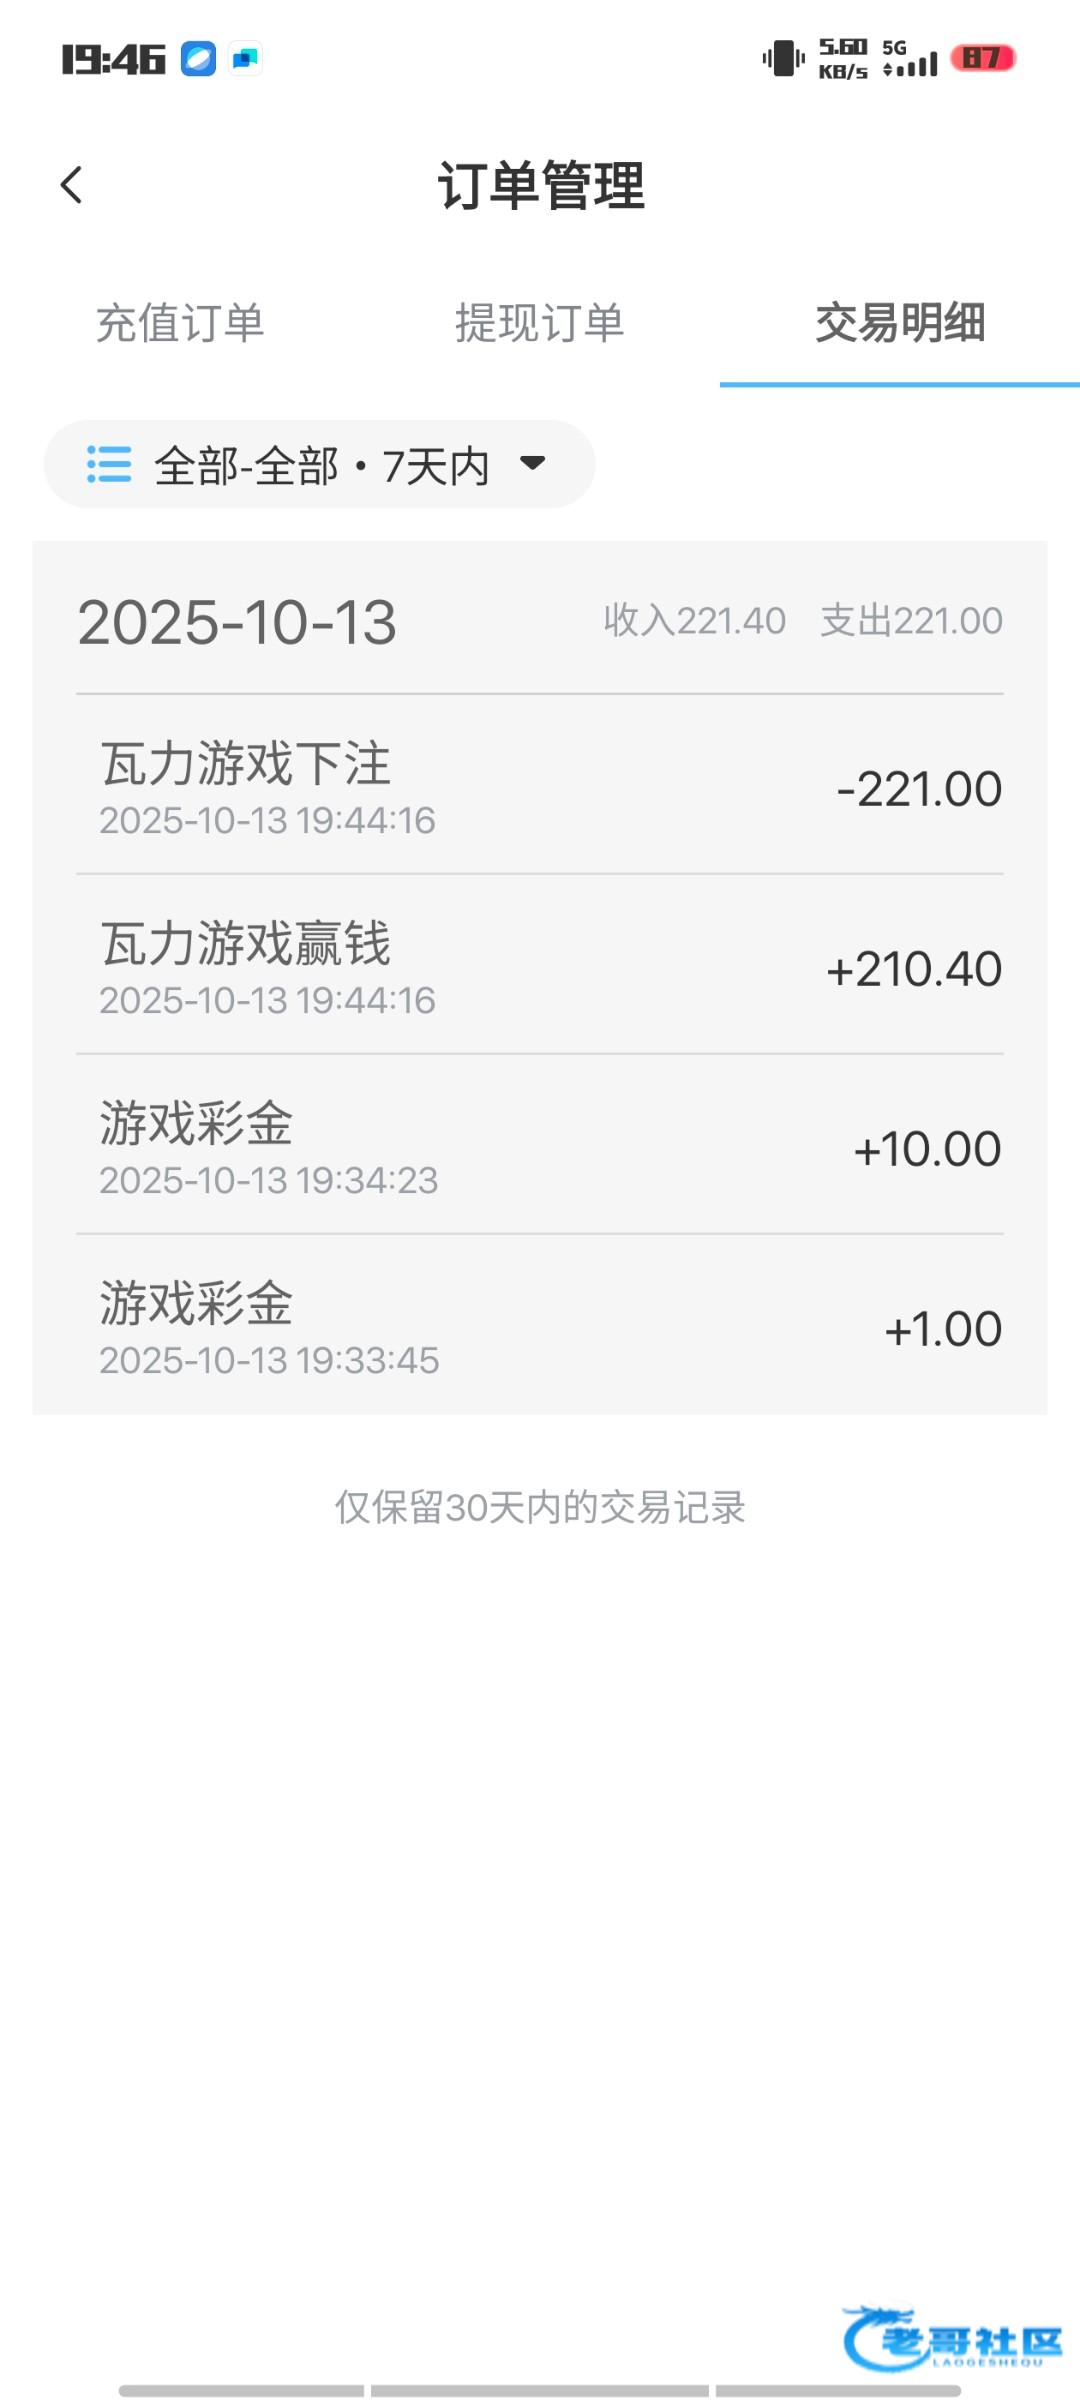1080x2400 pixels.
Task: Tap the back arrow icon
Action: [x=71, y=185]
